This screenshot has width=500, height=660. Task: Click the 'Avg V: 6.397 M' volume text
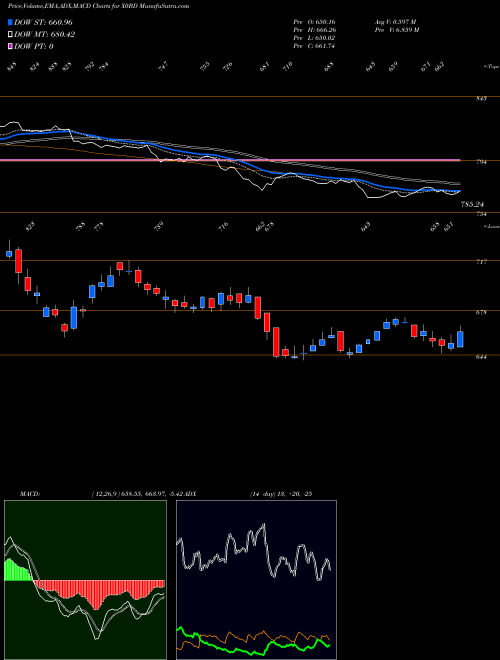click(x=395, y=21)
